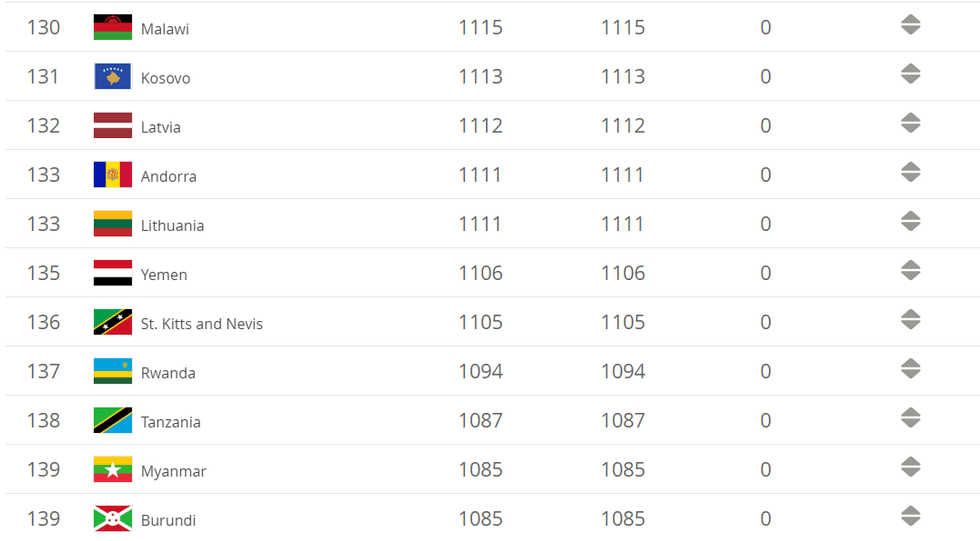Click the Kosovo flag icon
The width and height of the screenshot is (980, 541).
click(x=113, y=76)
